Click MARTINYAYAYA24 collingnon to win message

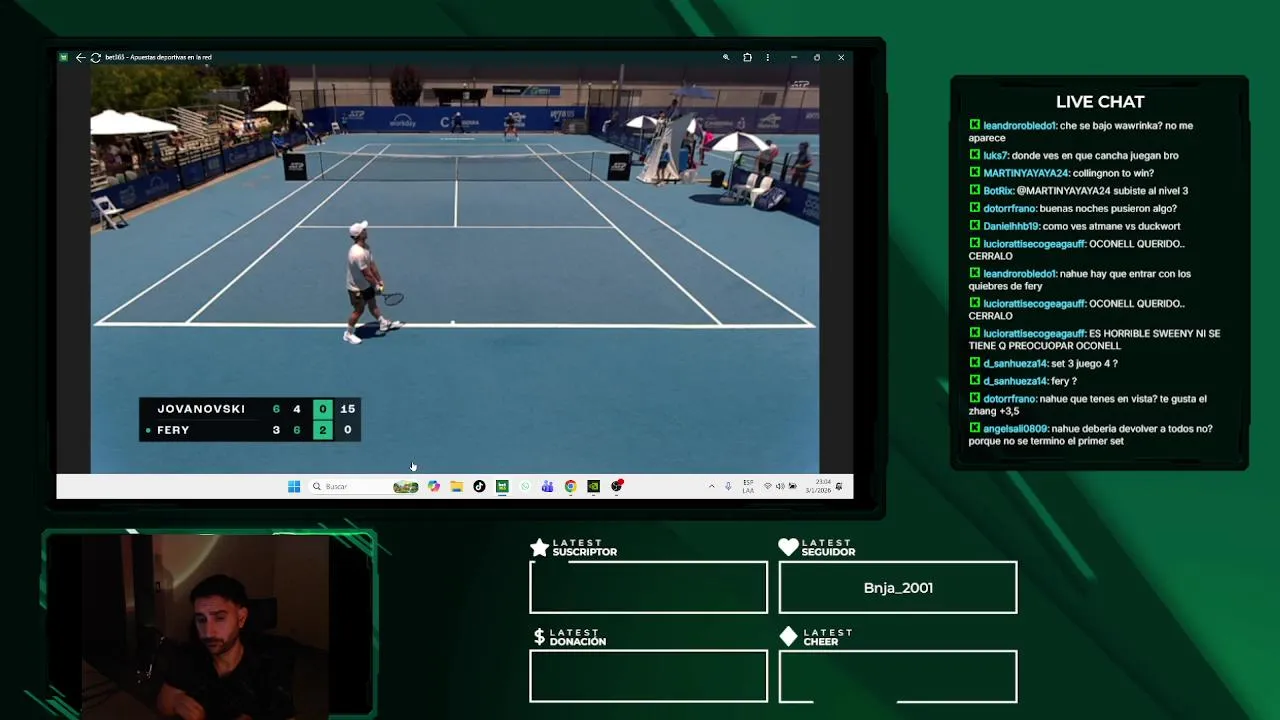click(x=1062, y=173)
